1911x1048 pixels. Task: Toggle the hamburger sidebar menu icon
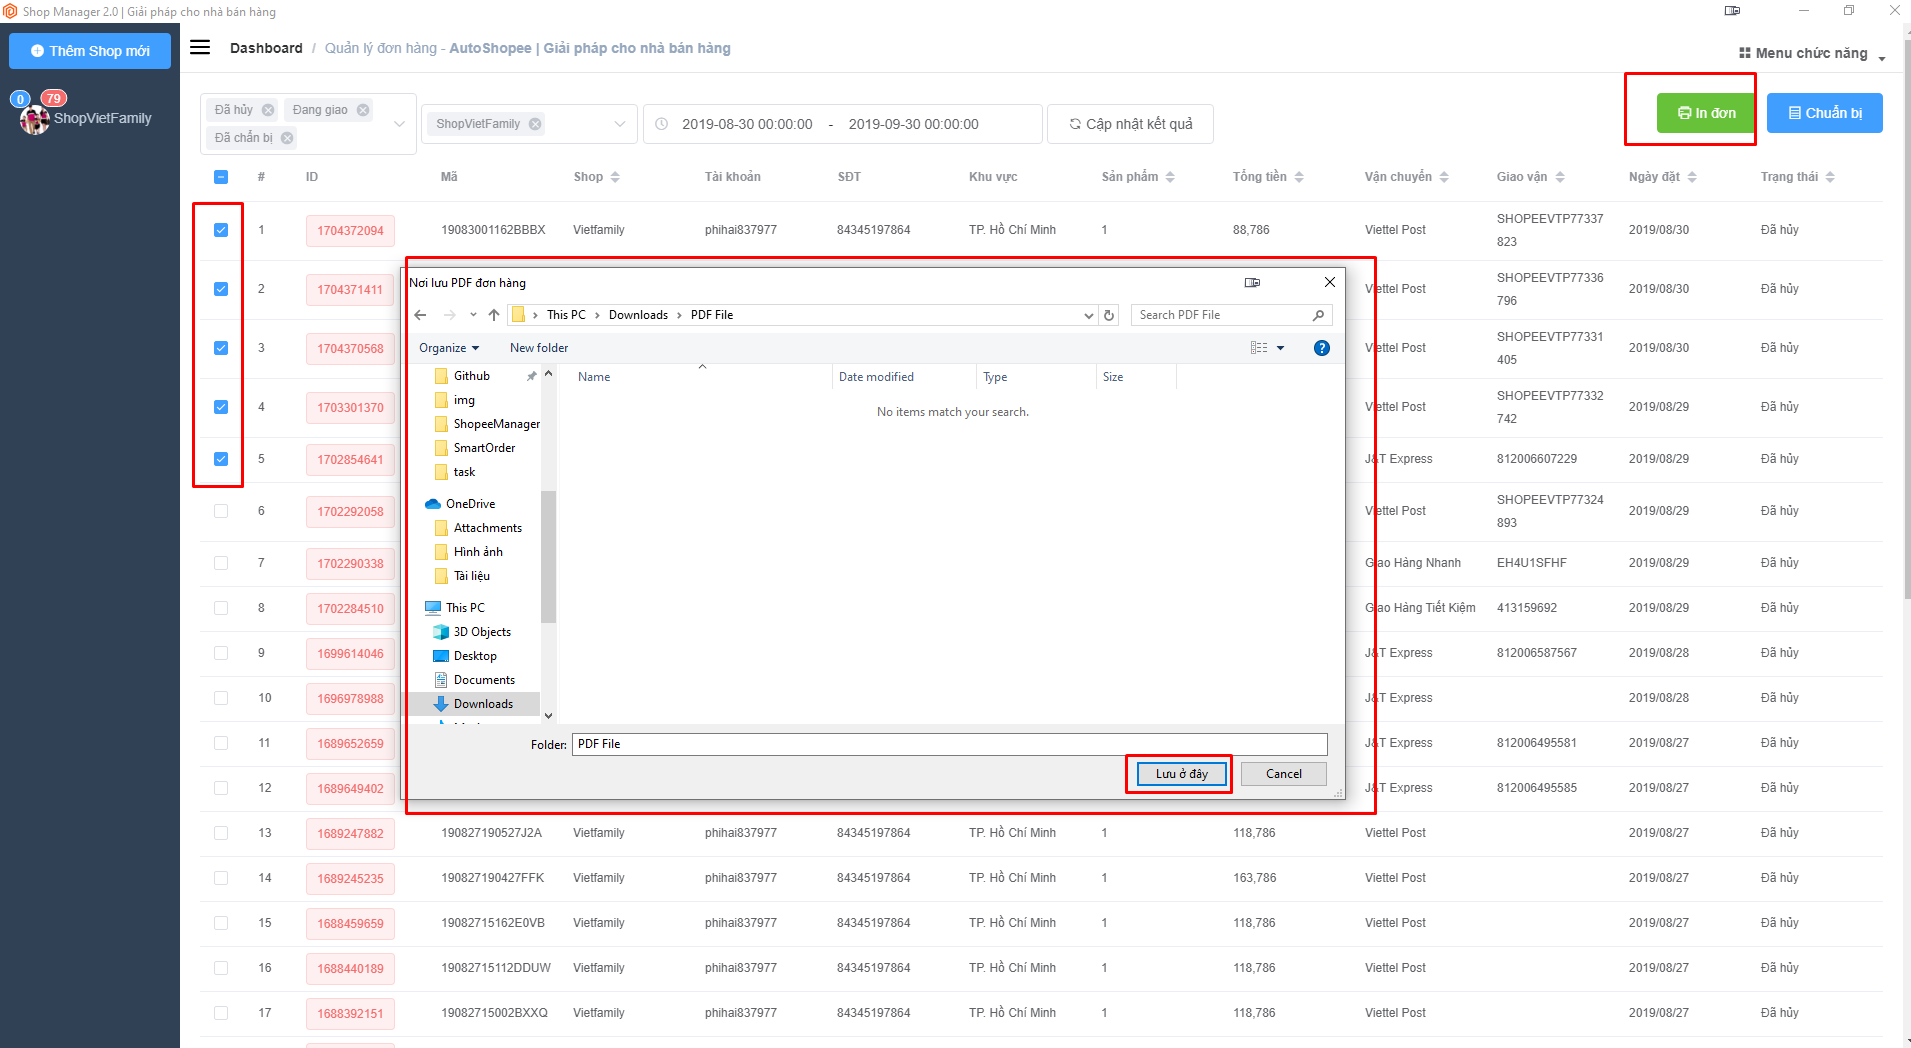coord(200,47)
